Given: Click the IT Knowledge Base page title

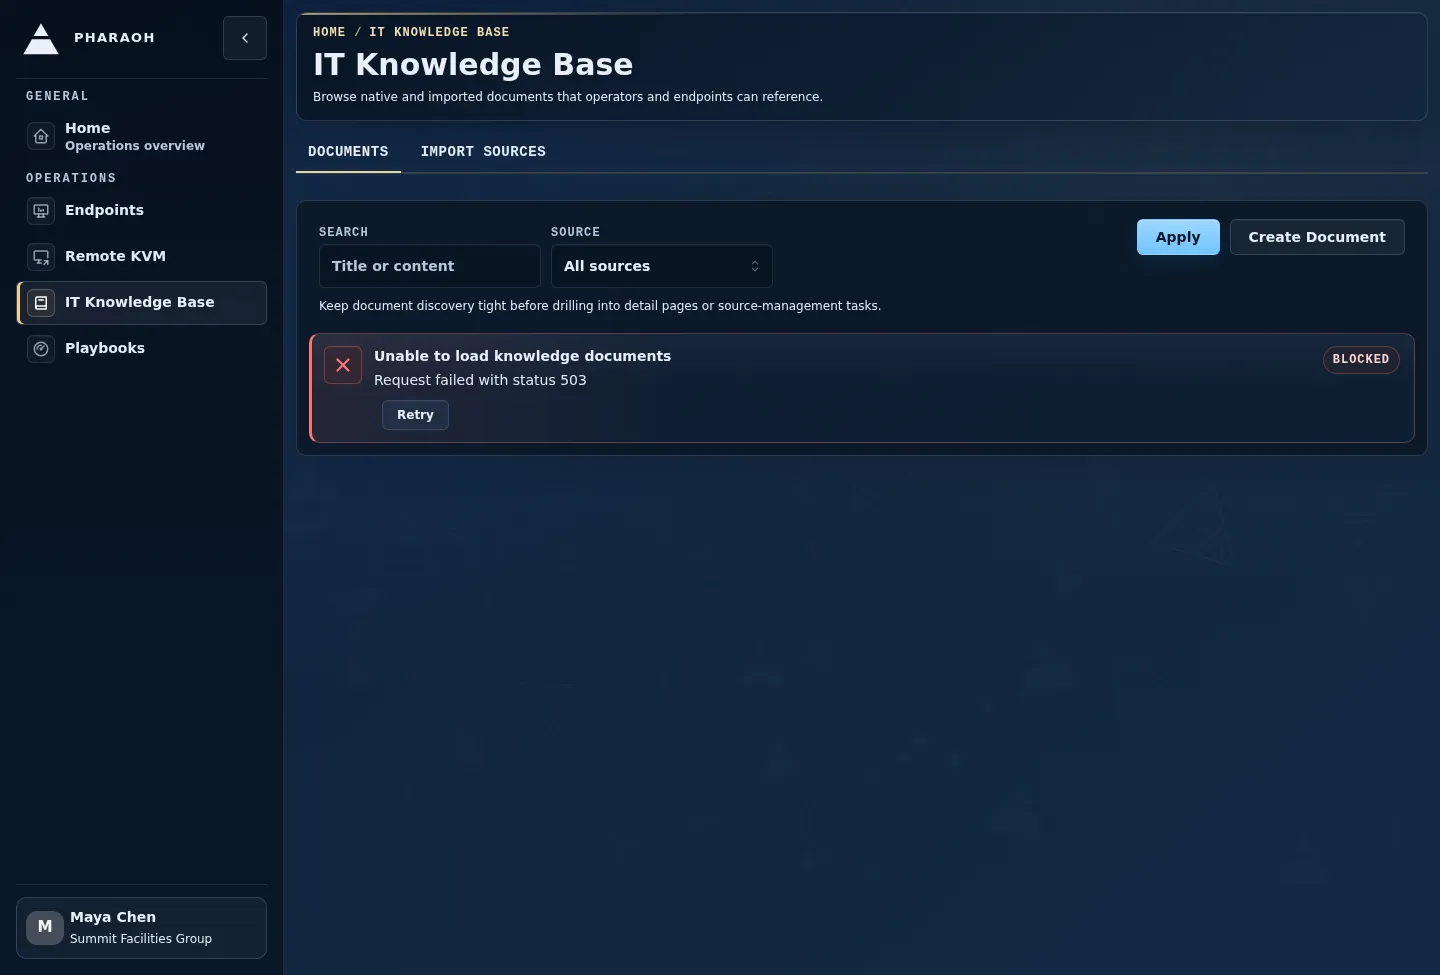Looking at the screenshot, I should point(473,65).
